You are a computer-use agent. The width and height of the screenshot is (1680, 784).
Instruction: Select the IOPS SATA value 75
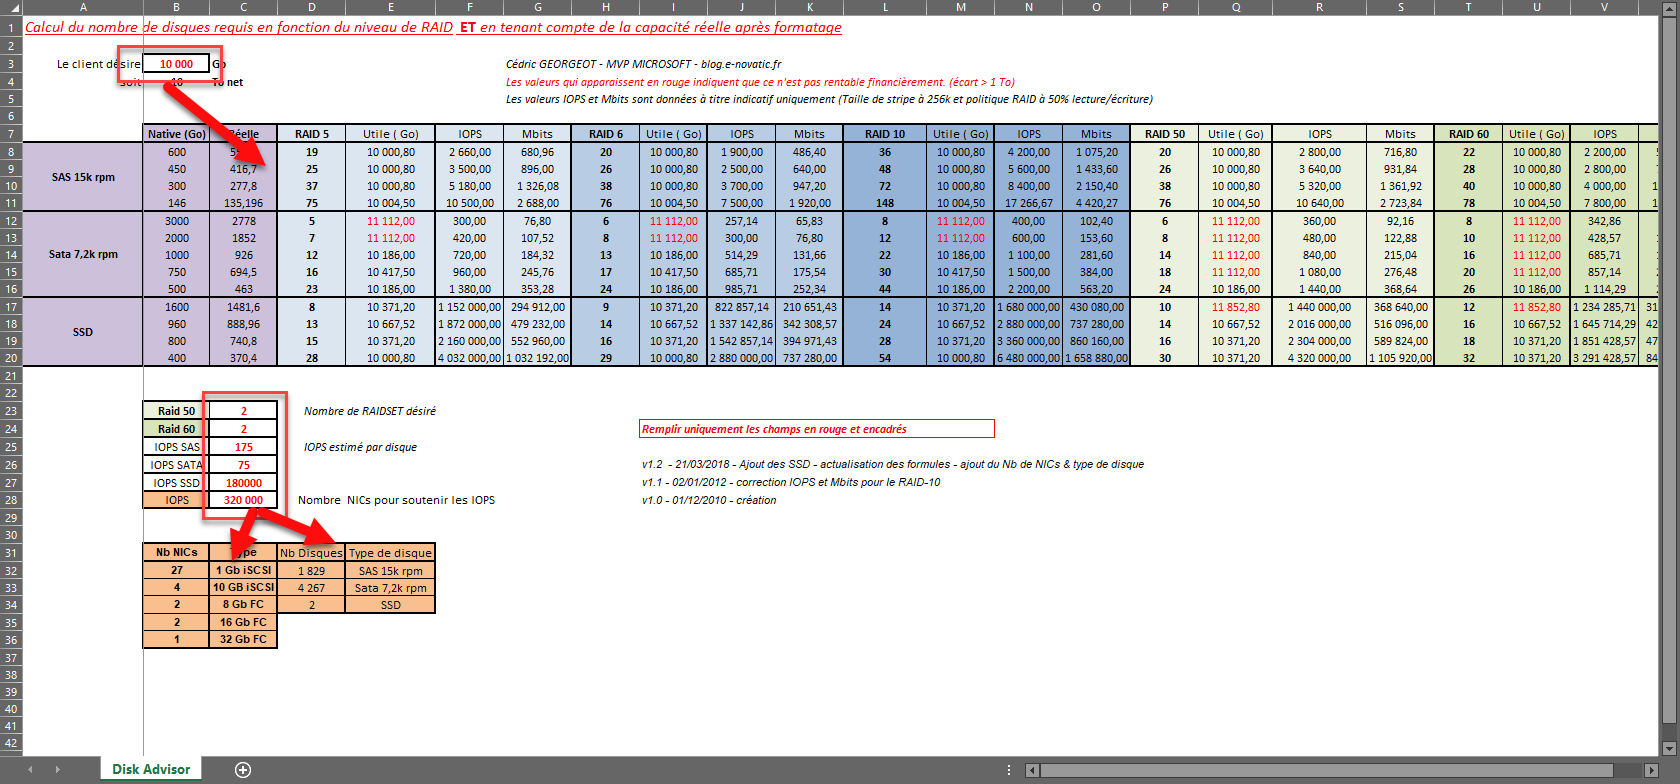click(243, 465)
